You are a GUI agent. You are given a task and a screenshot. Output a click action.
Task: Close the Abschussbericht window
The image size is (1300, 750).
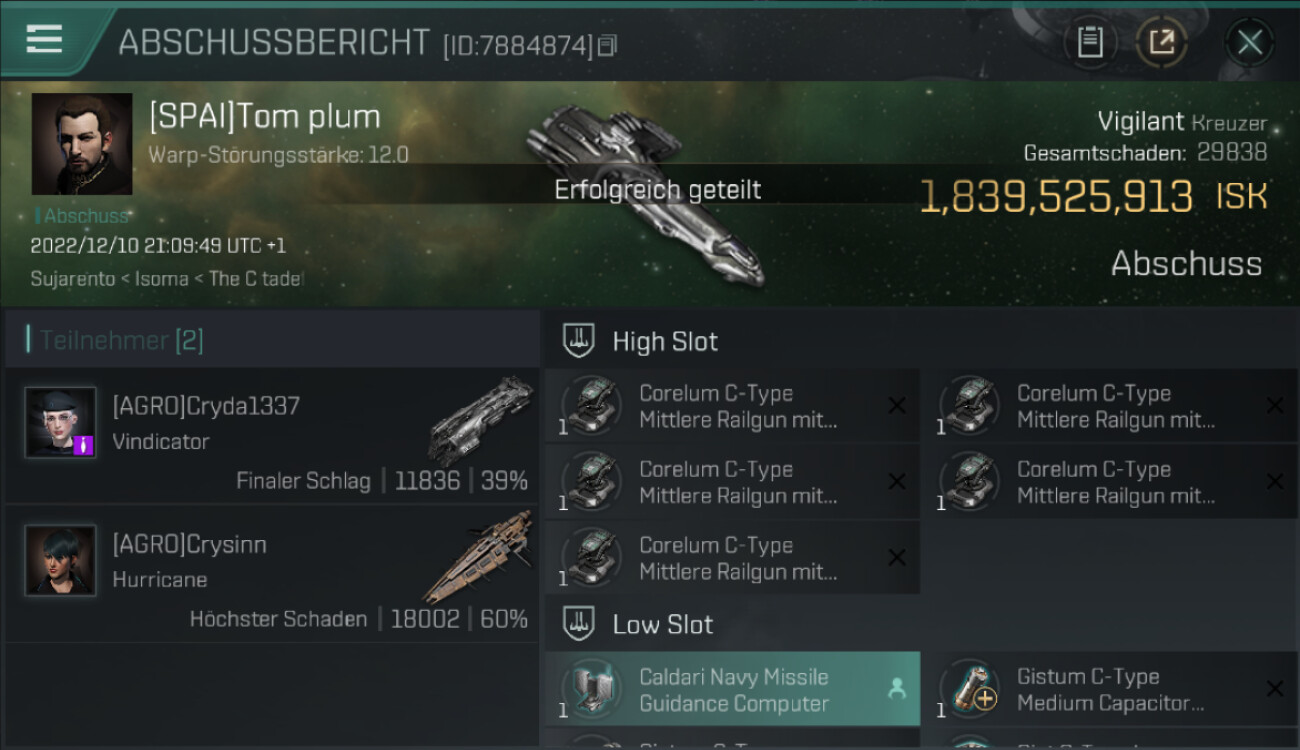click(x=1249, y=42)
